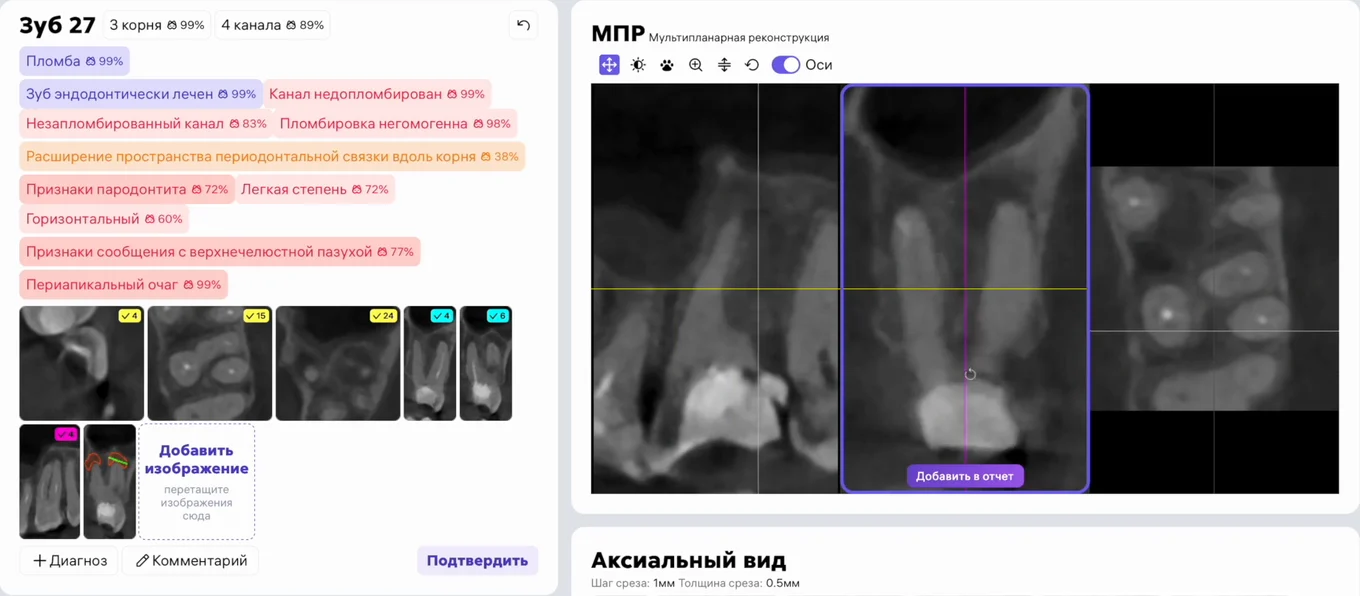Image resolution: width=1360 pixels, height=596 pixels.
Task: Activate the zoom-in magnifier tool
Action: [x=696, y=65]
